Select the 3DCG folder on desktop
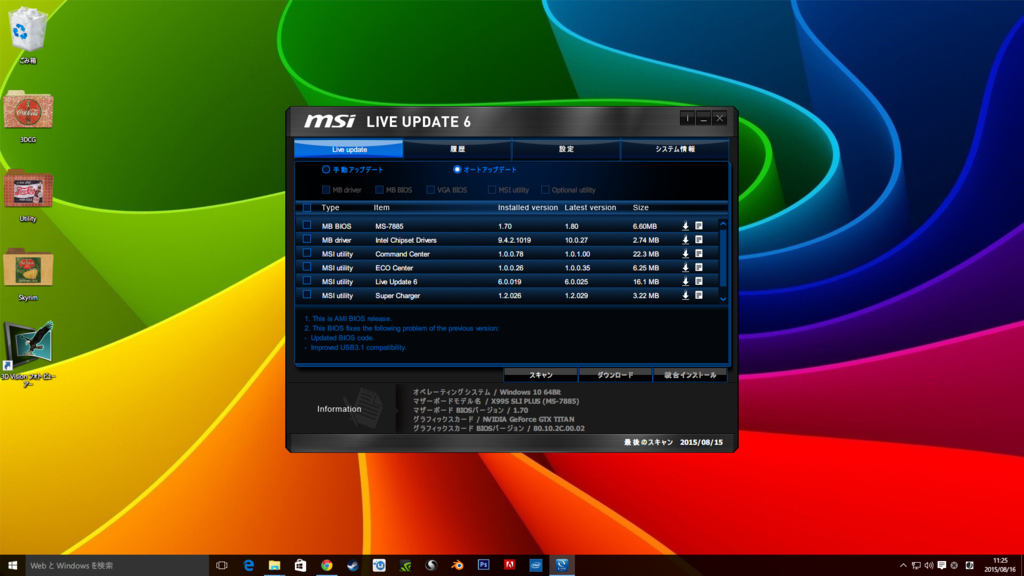 point(27,116)
